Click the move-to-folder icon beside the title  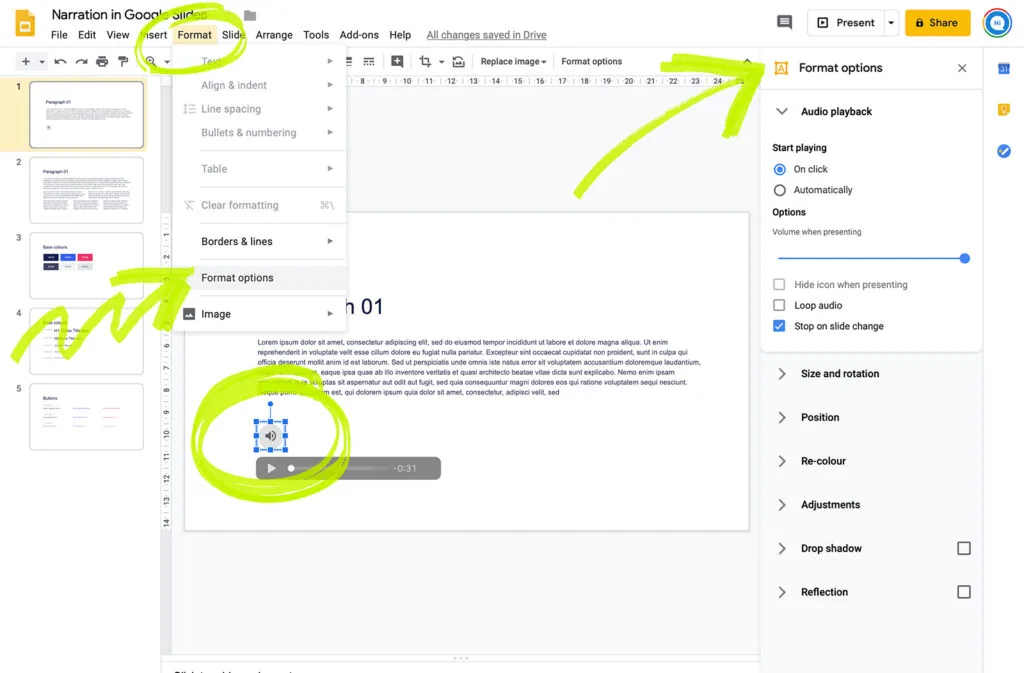250,15
